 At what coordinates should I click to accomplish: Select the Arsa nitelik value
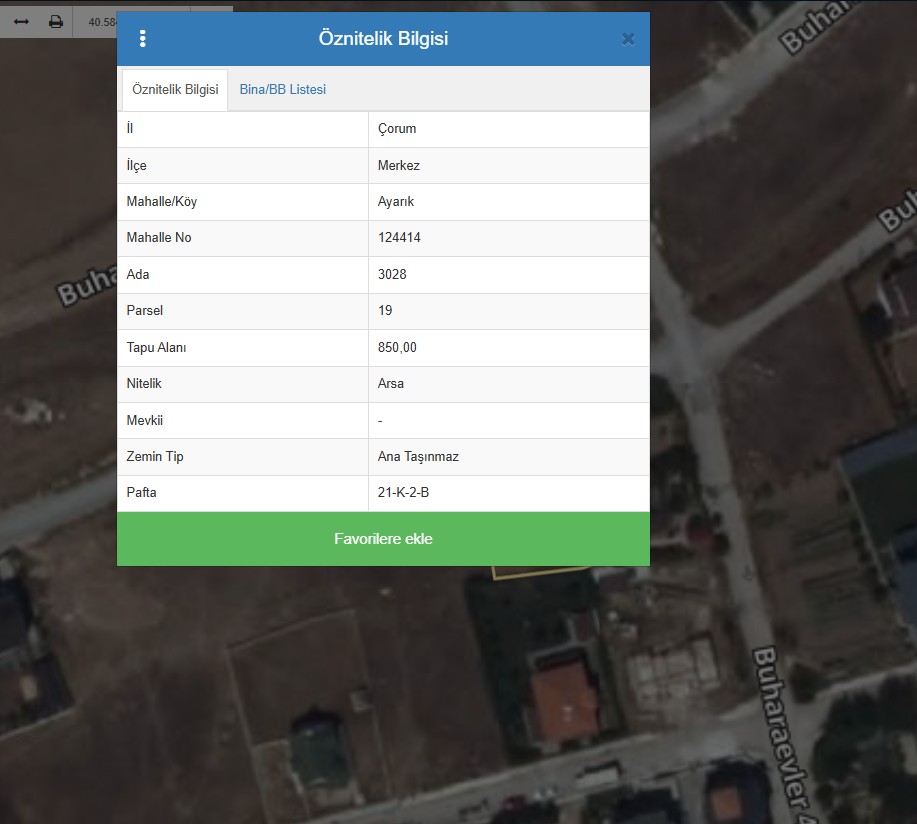pyautogui.click(x=391, y=384)
